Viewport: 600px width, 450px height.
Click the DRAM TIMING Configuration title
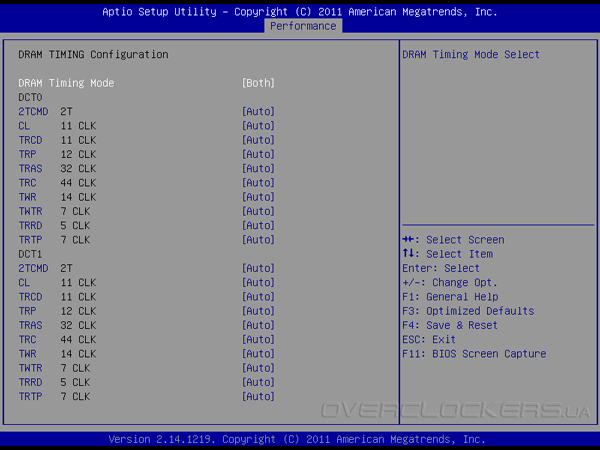click(93, 55)
